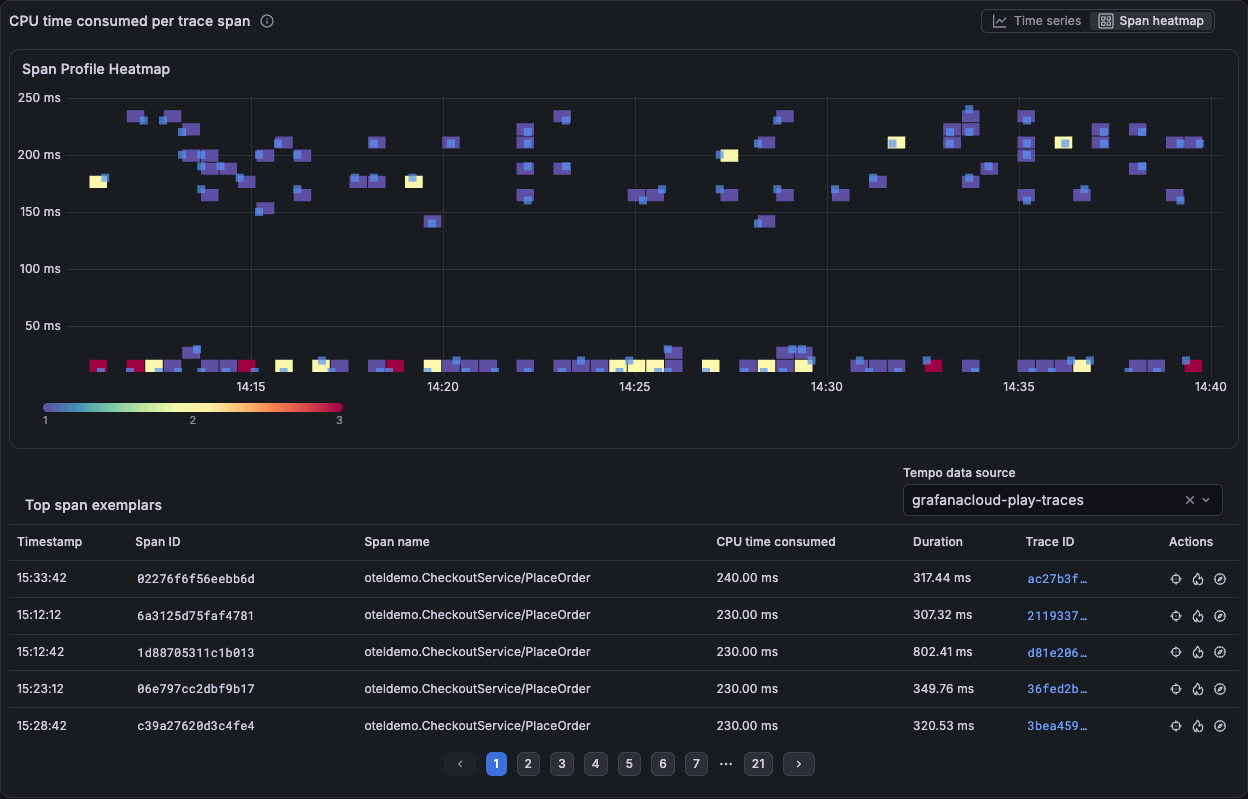Jump to pagination page 7
This screenshot has width=1248, height=799.
tap(695, 764)
